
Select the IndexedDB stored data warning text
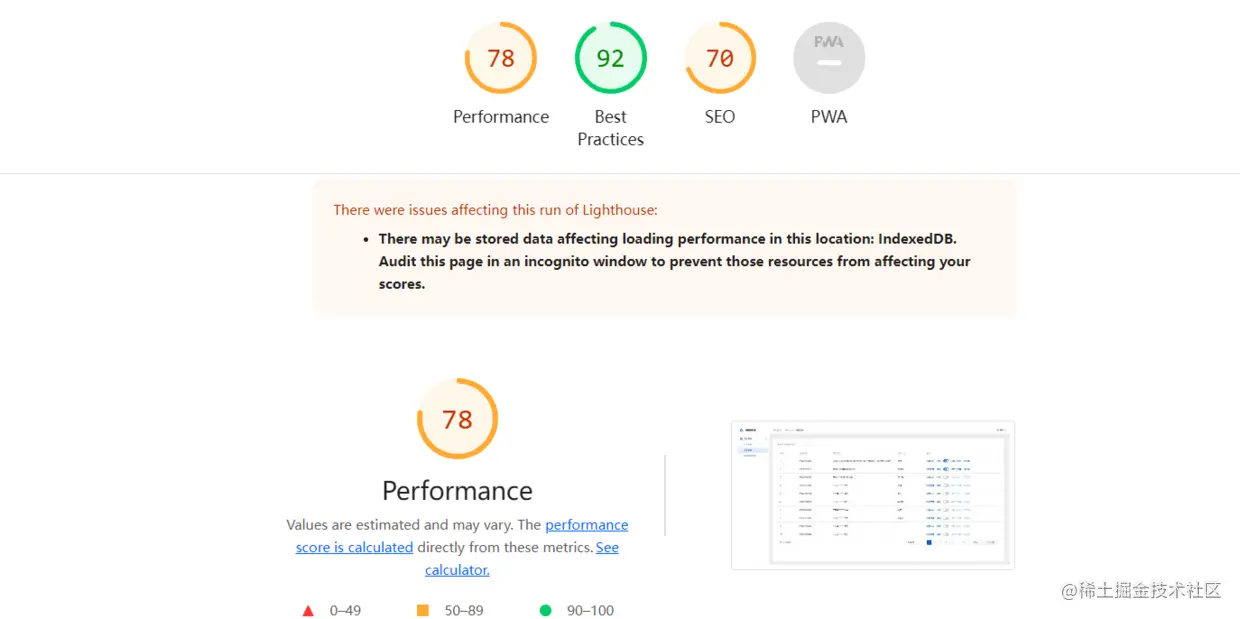(674, 261)
